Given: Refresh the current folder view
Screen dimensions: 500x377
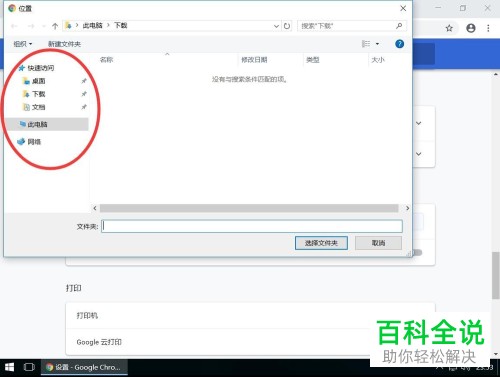Looking at the screenshot, I should click(287, 26).
